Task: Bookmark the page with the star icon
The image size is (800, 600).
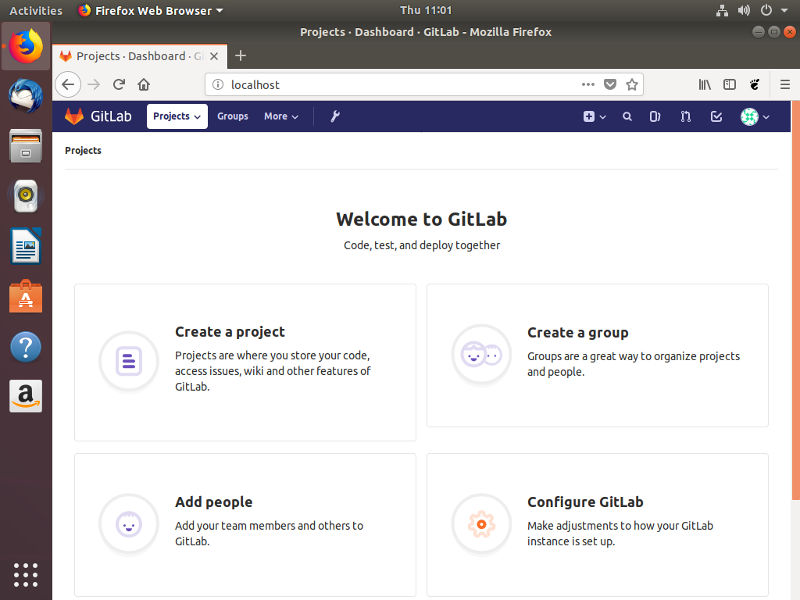Action: [x=631, y=85]
